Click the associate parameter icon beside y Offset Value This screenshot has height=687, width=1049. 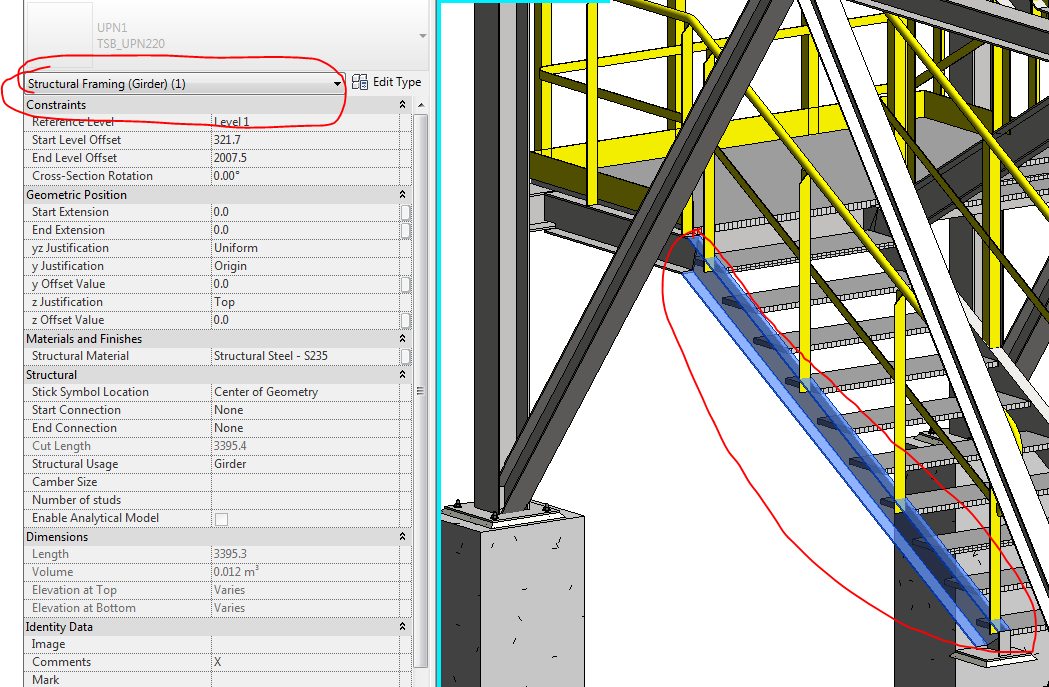click(405, 283)
